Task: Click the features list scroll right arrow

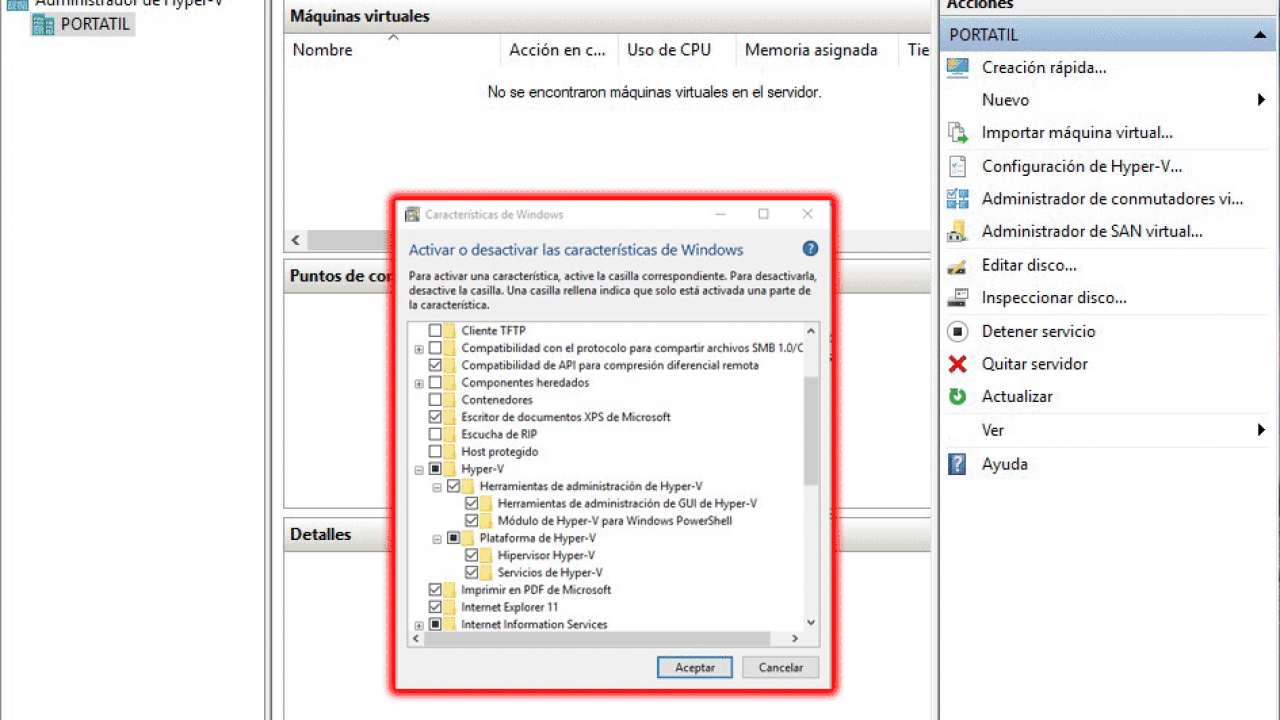Action: click(796, 638)
